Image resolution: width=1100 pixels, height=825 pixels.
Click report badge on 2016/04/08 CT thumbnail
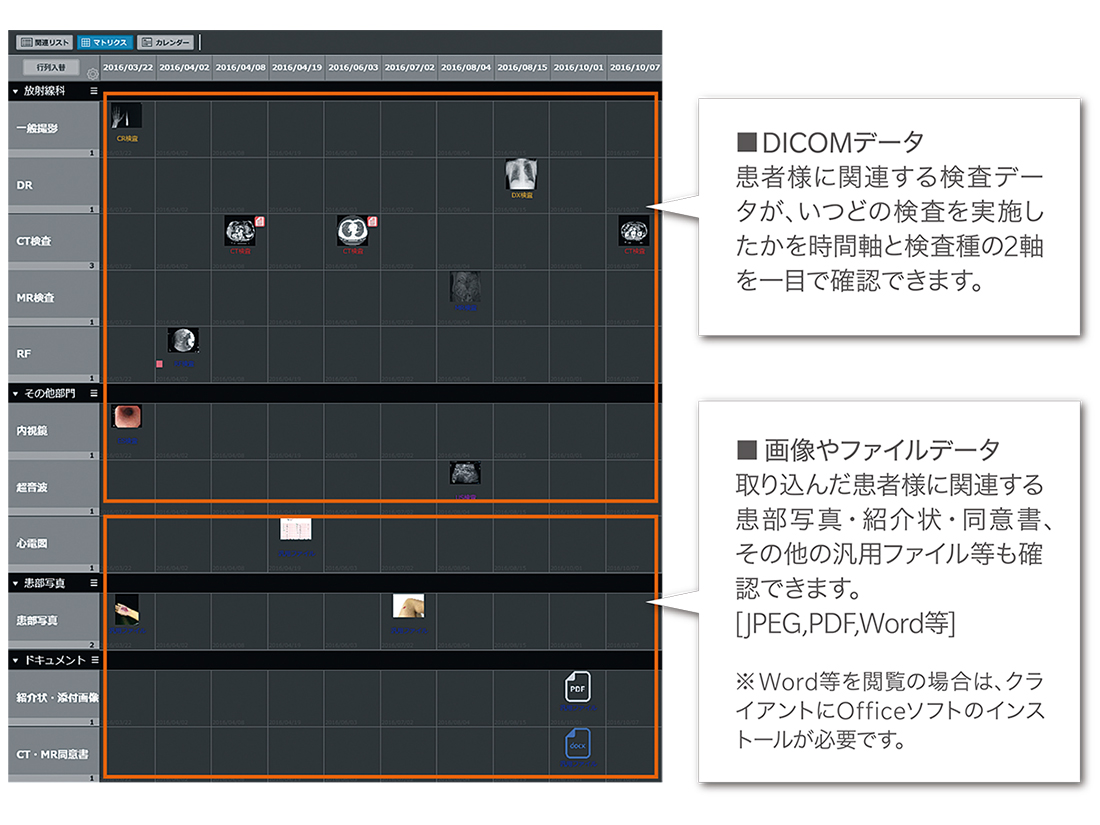[260, 221]
